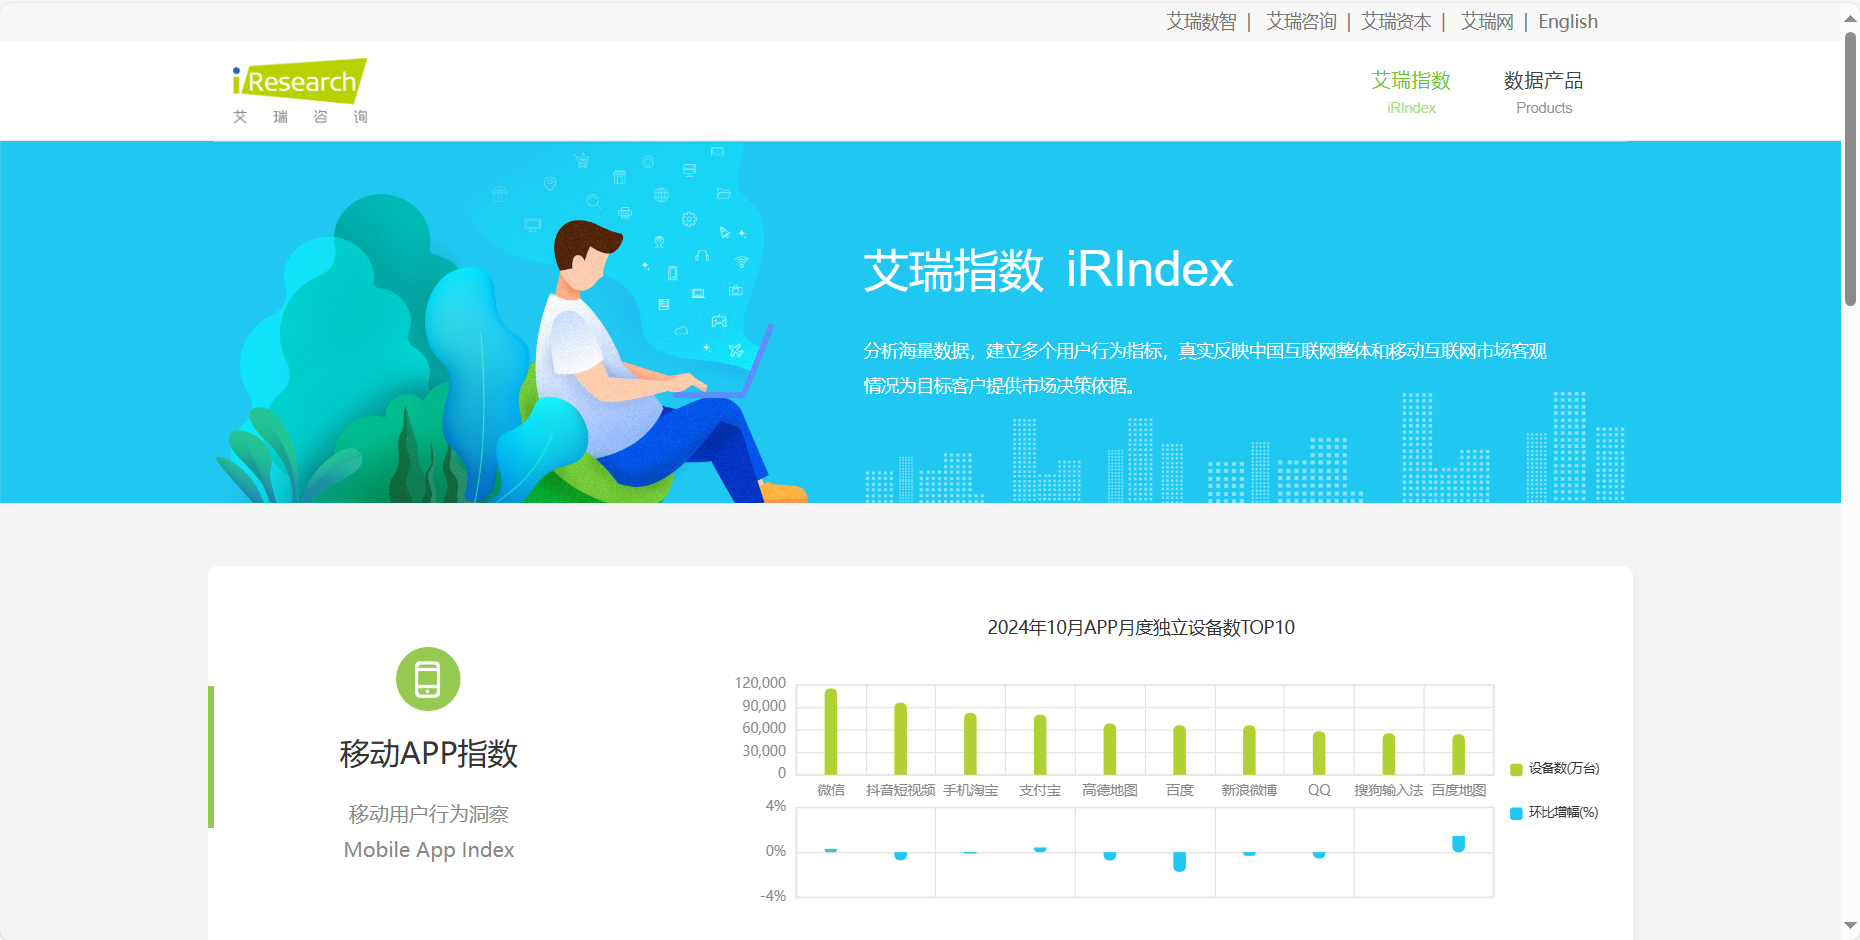The width and height of the screenshot is (1860, 940).
Task: Switch site language to English
Action: coord(1567,21)
